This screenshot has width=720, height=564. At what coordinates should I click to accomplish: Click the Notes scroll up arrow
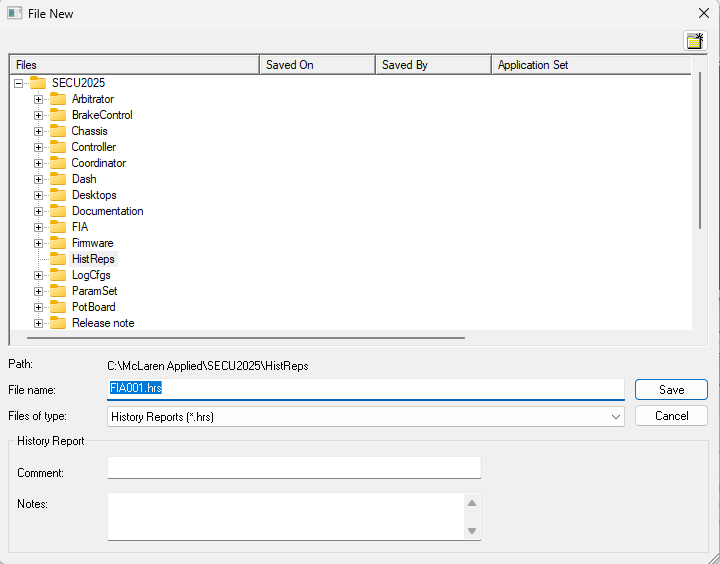click(x=472, y=503)
